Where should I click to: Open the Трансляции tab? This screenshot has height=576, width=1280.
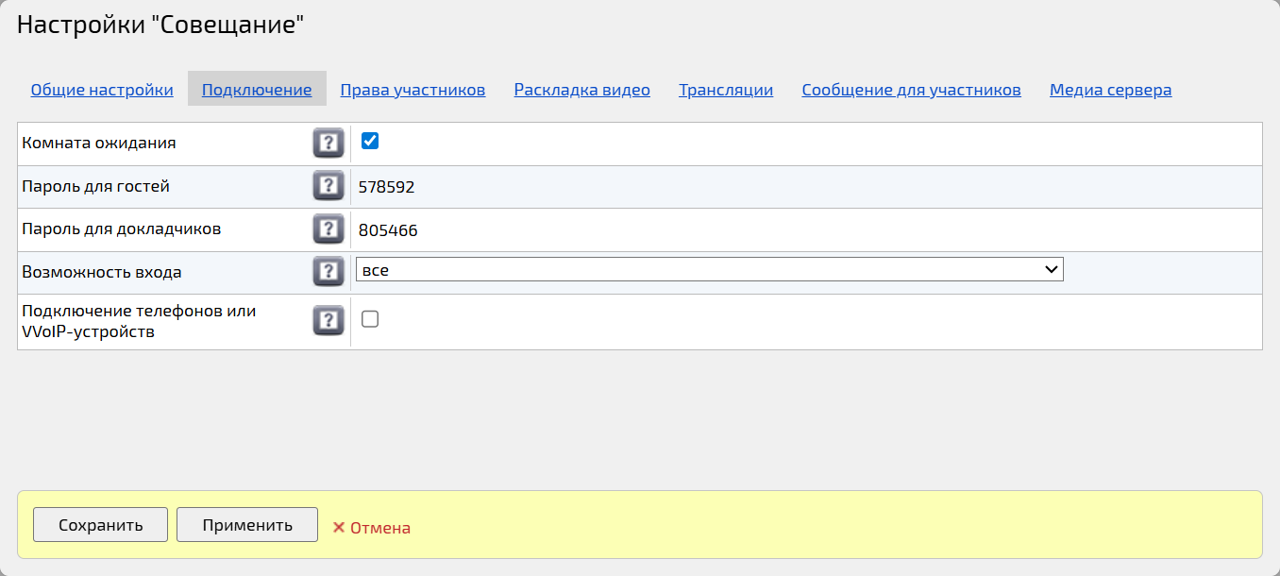point(726,90)
